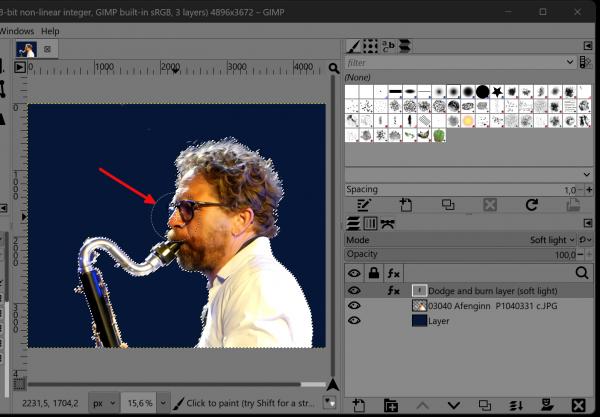Viewport: 600px width, 417px height.
Task: Open the Patterns tab icon
Action: coord(370,46)
